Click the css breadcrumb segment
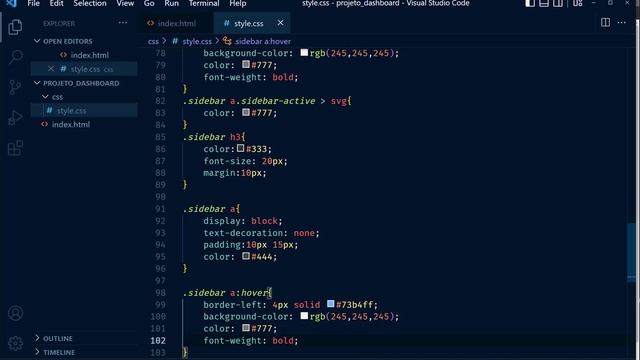Viewport: 640px width, 360px height. (153, 41)
